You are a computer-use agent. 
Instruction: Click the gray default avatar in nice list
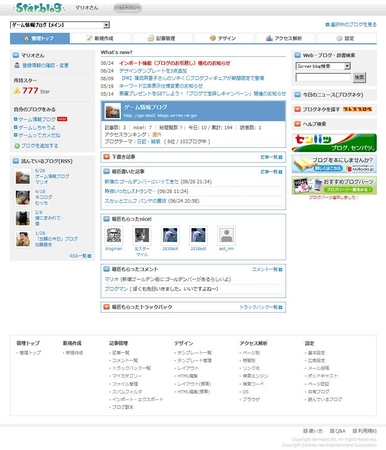pyautogui.click(x=227, y=235)
